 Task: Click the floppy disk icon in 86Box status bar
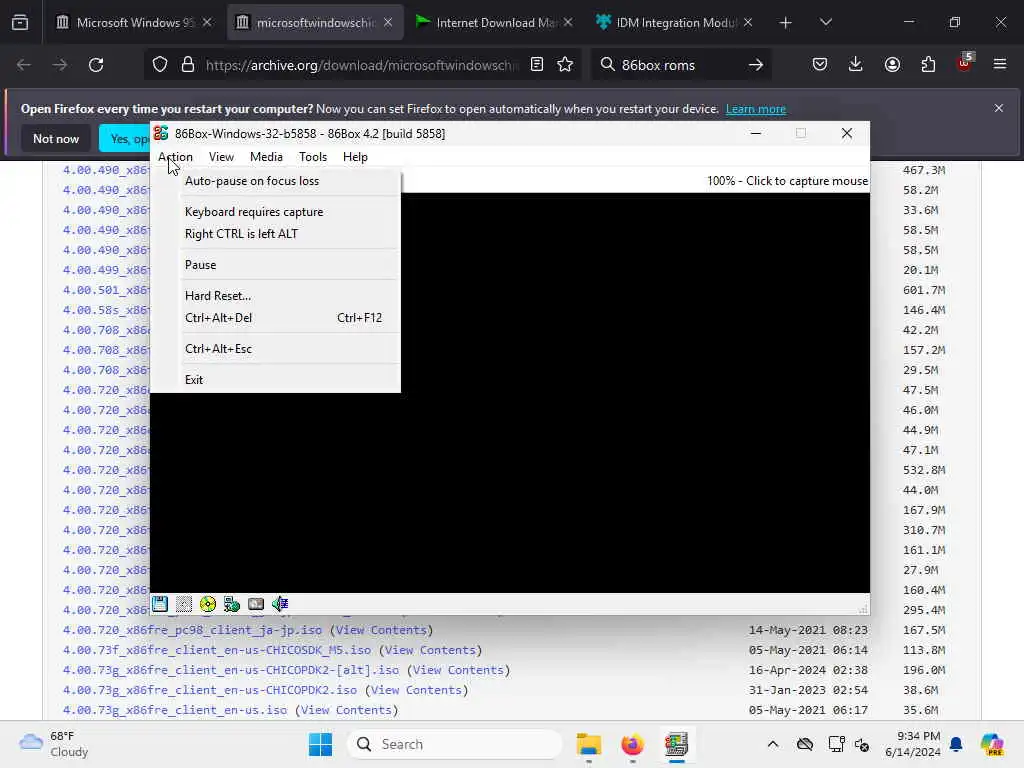pos(160,604)
